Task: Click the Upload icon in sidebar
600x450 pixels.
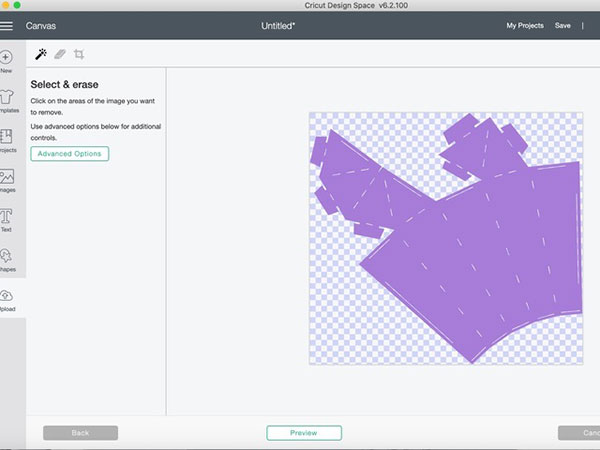Action: pyautogui.click(x=6, y=299)
